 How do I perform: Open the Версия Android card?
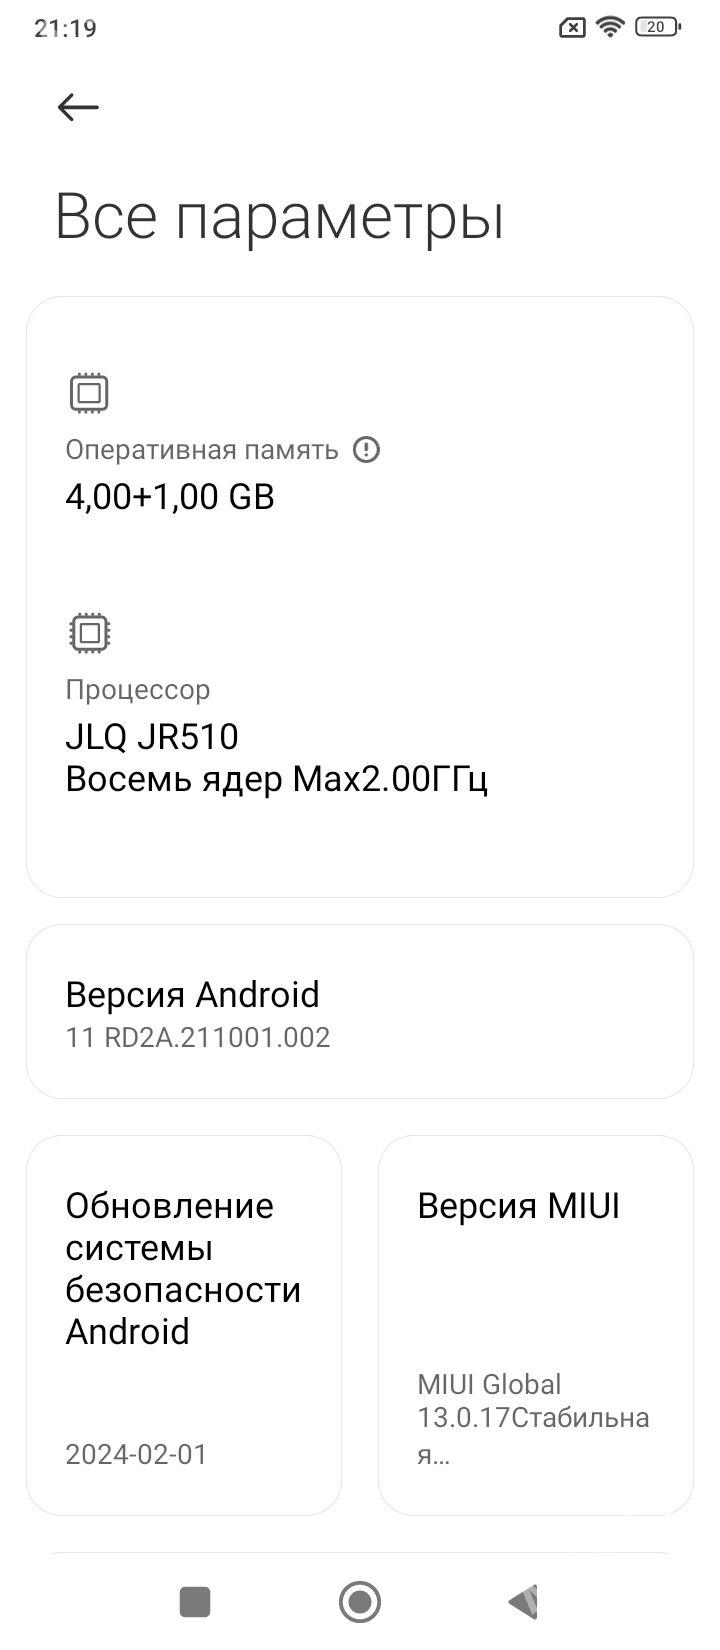coord(359,1011)
